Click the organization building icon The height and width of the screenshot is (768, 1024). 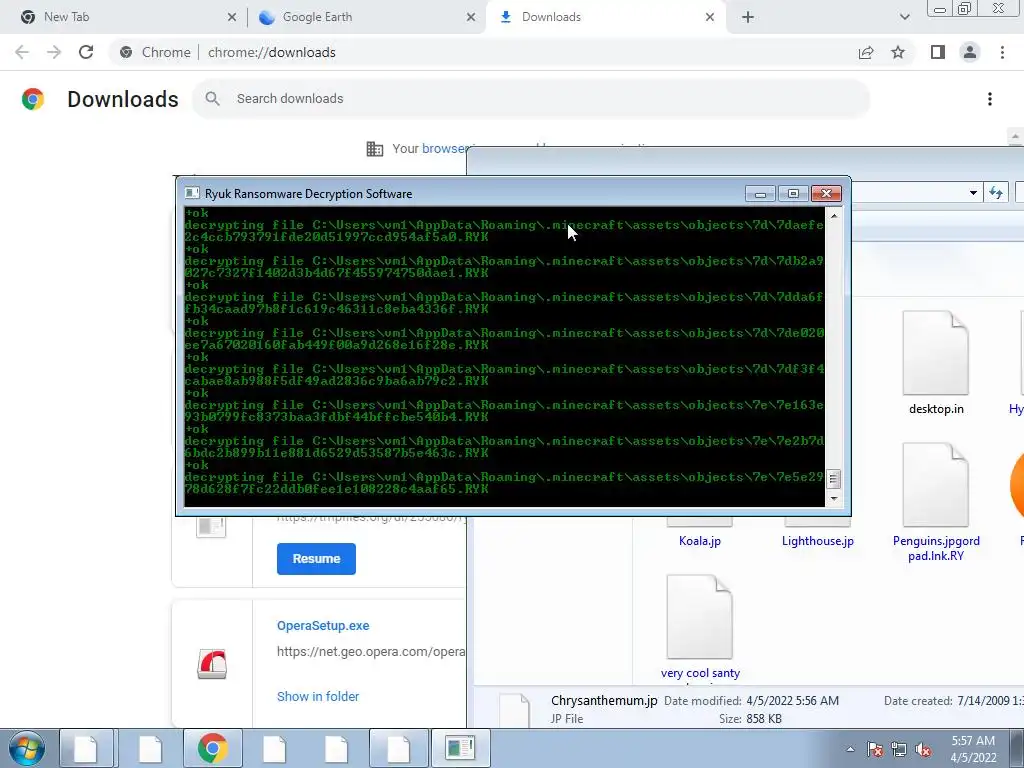click(375, 149)
